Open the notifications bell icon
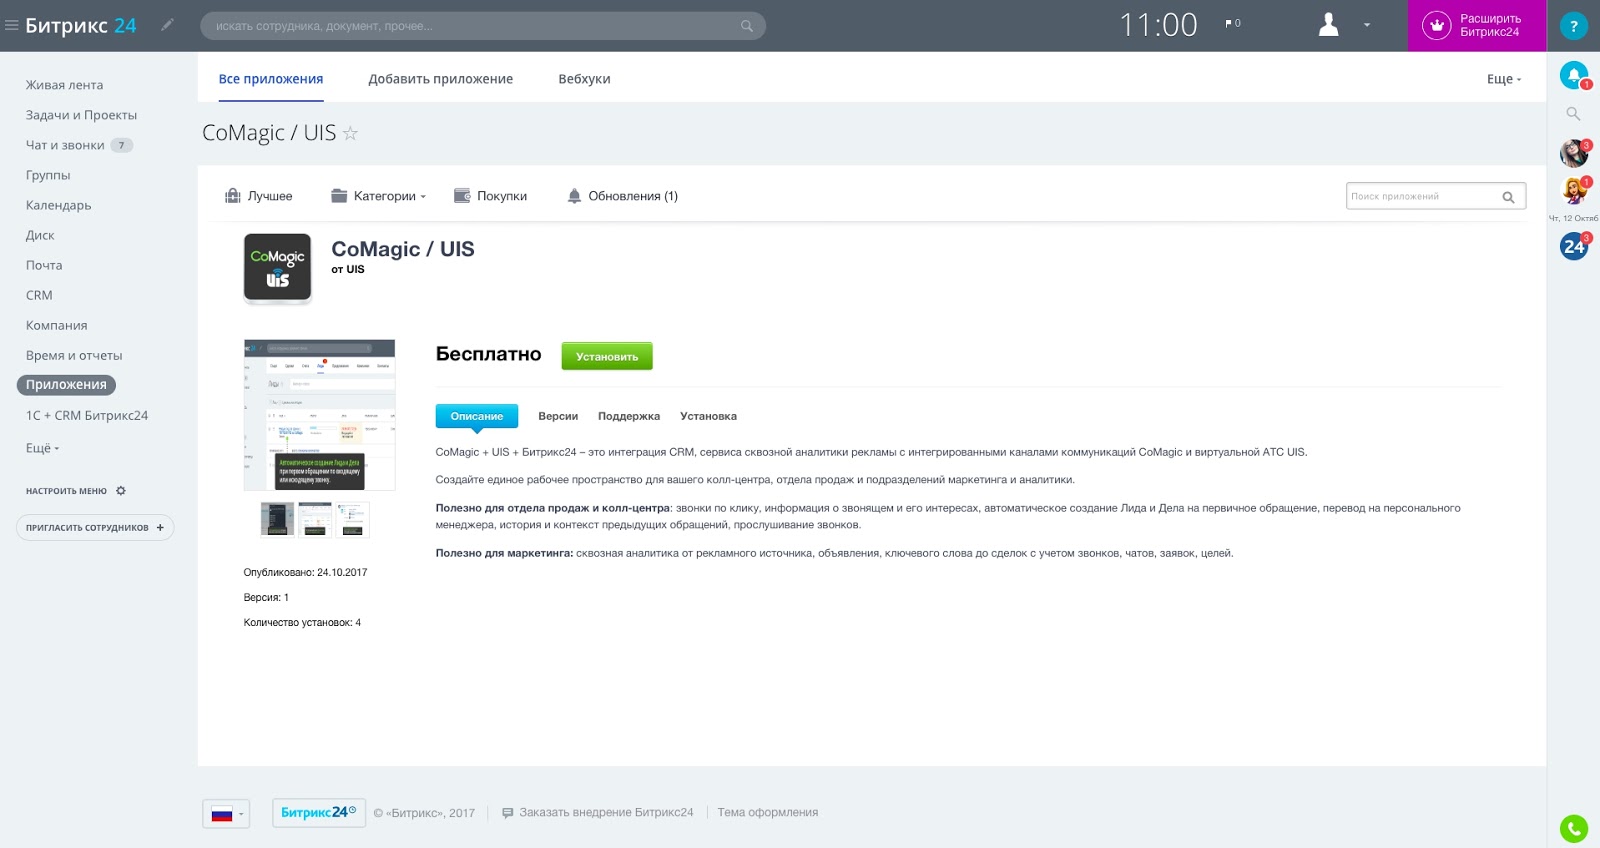Viewport: 1600px width, 848px height. tap(1574, 75)
